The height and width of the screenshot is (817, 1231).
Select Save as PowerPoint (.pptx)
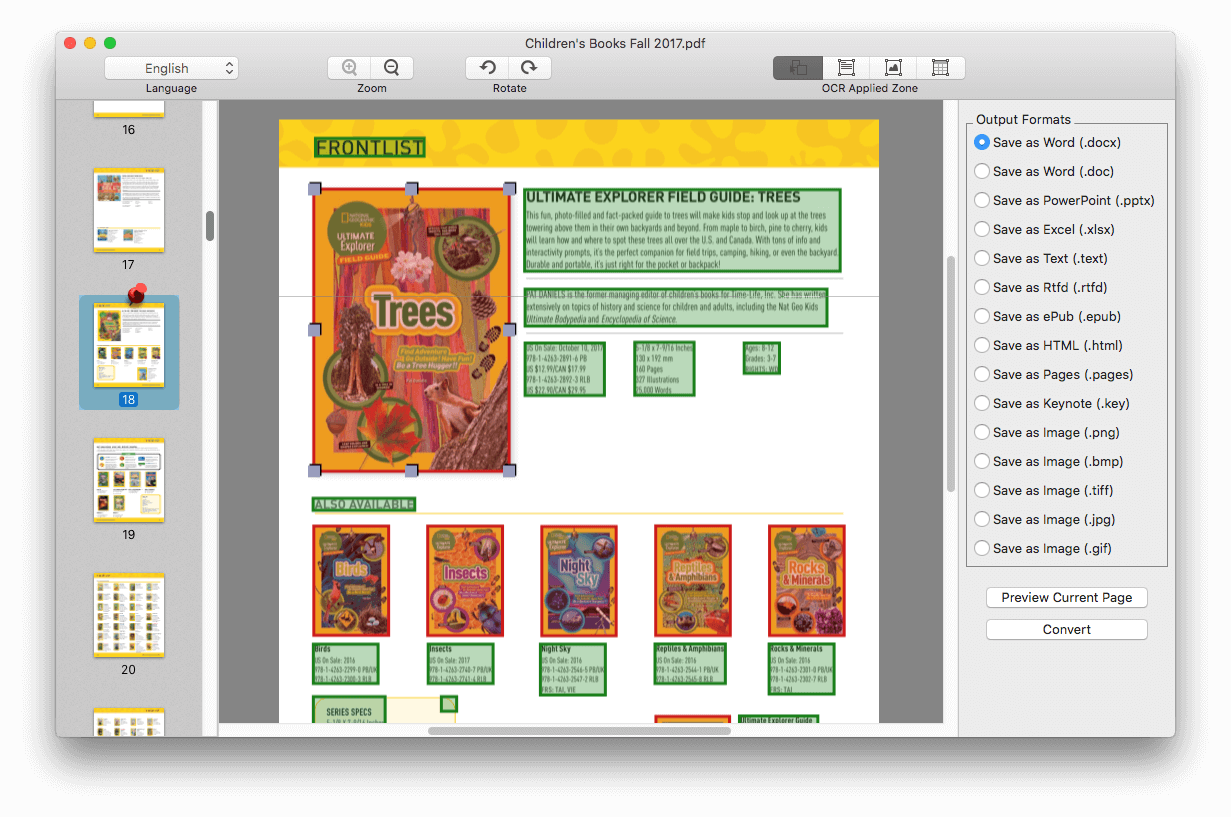(x=1064, y=200)
